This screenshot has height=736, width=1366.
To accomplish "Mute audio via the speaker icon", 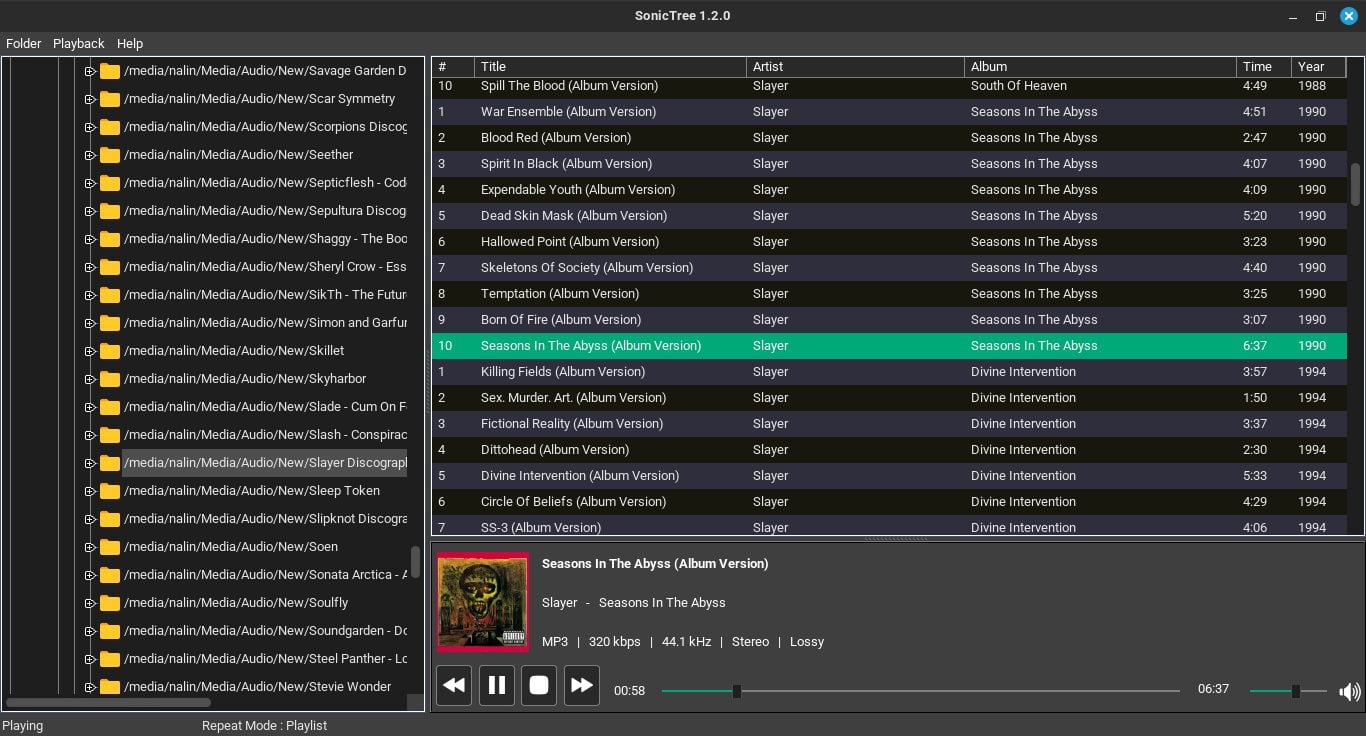I will (1350, 691).
